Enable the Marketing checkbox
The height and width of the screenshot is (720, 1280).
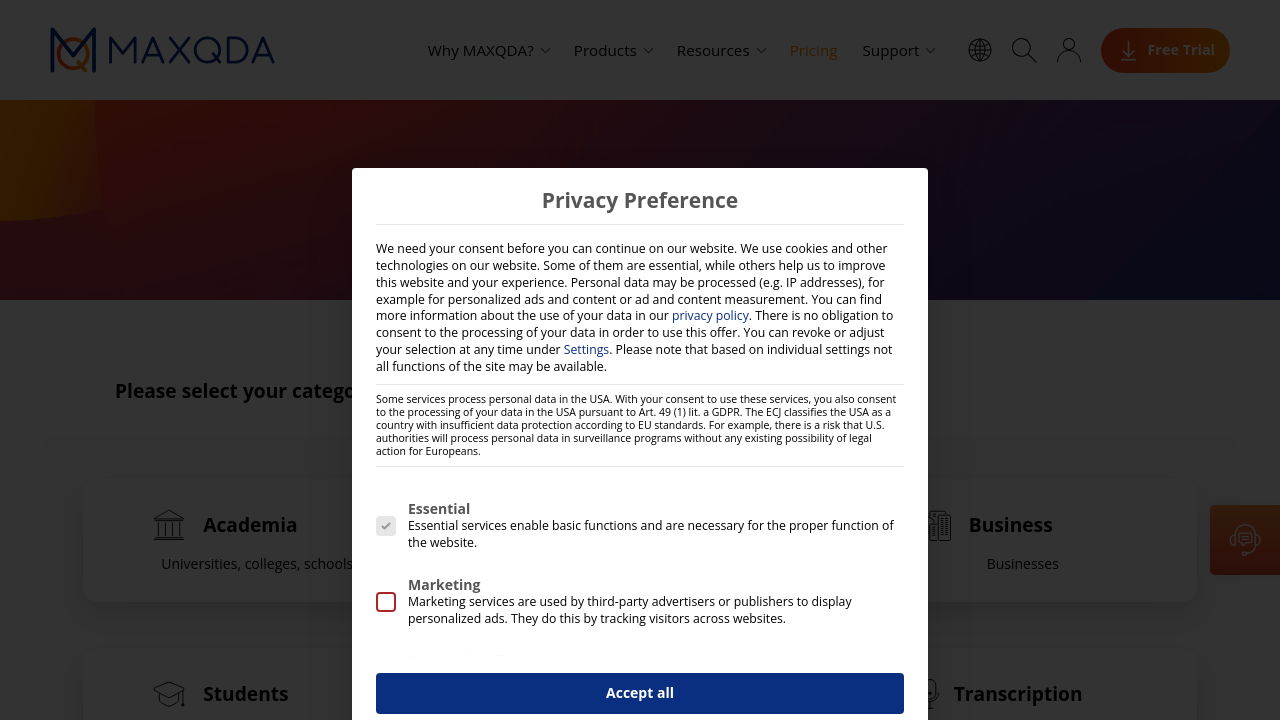386,602
